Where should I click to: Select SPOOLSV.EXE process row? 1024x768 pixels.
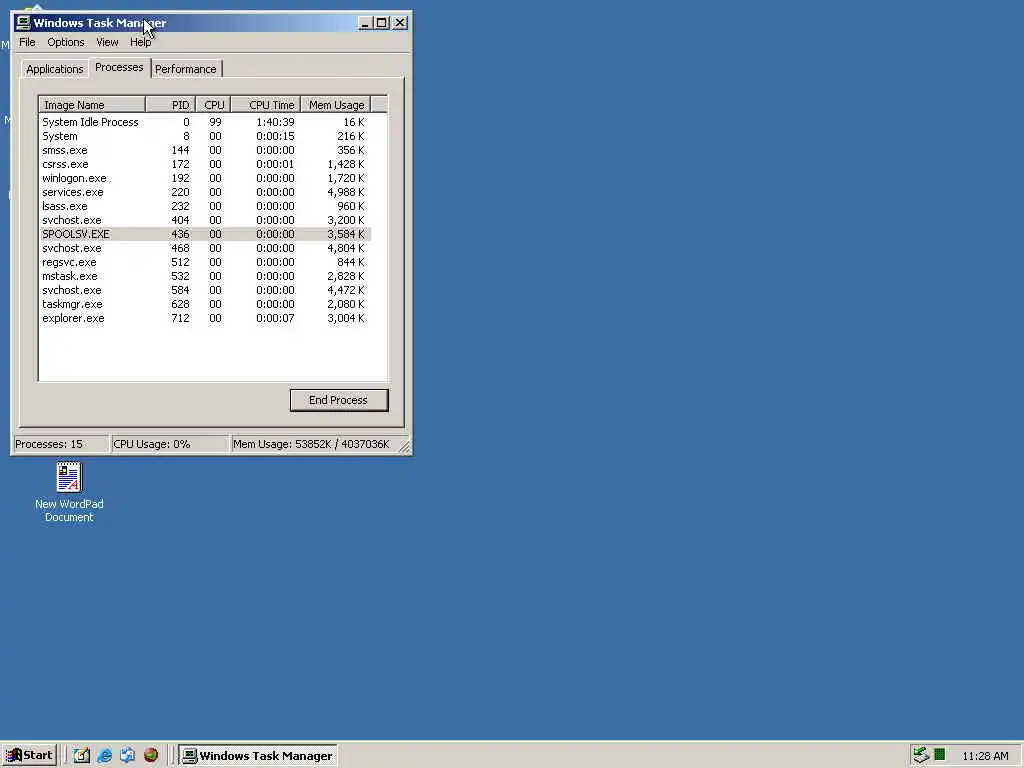[x=205, y=234]
